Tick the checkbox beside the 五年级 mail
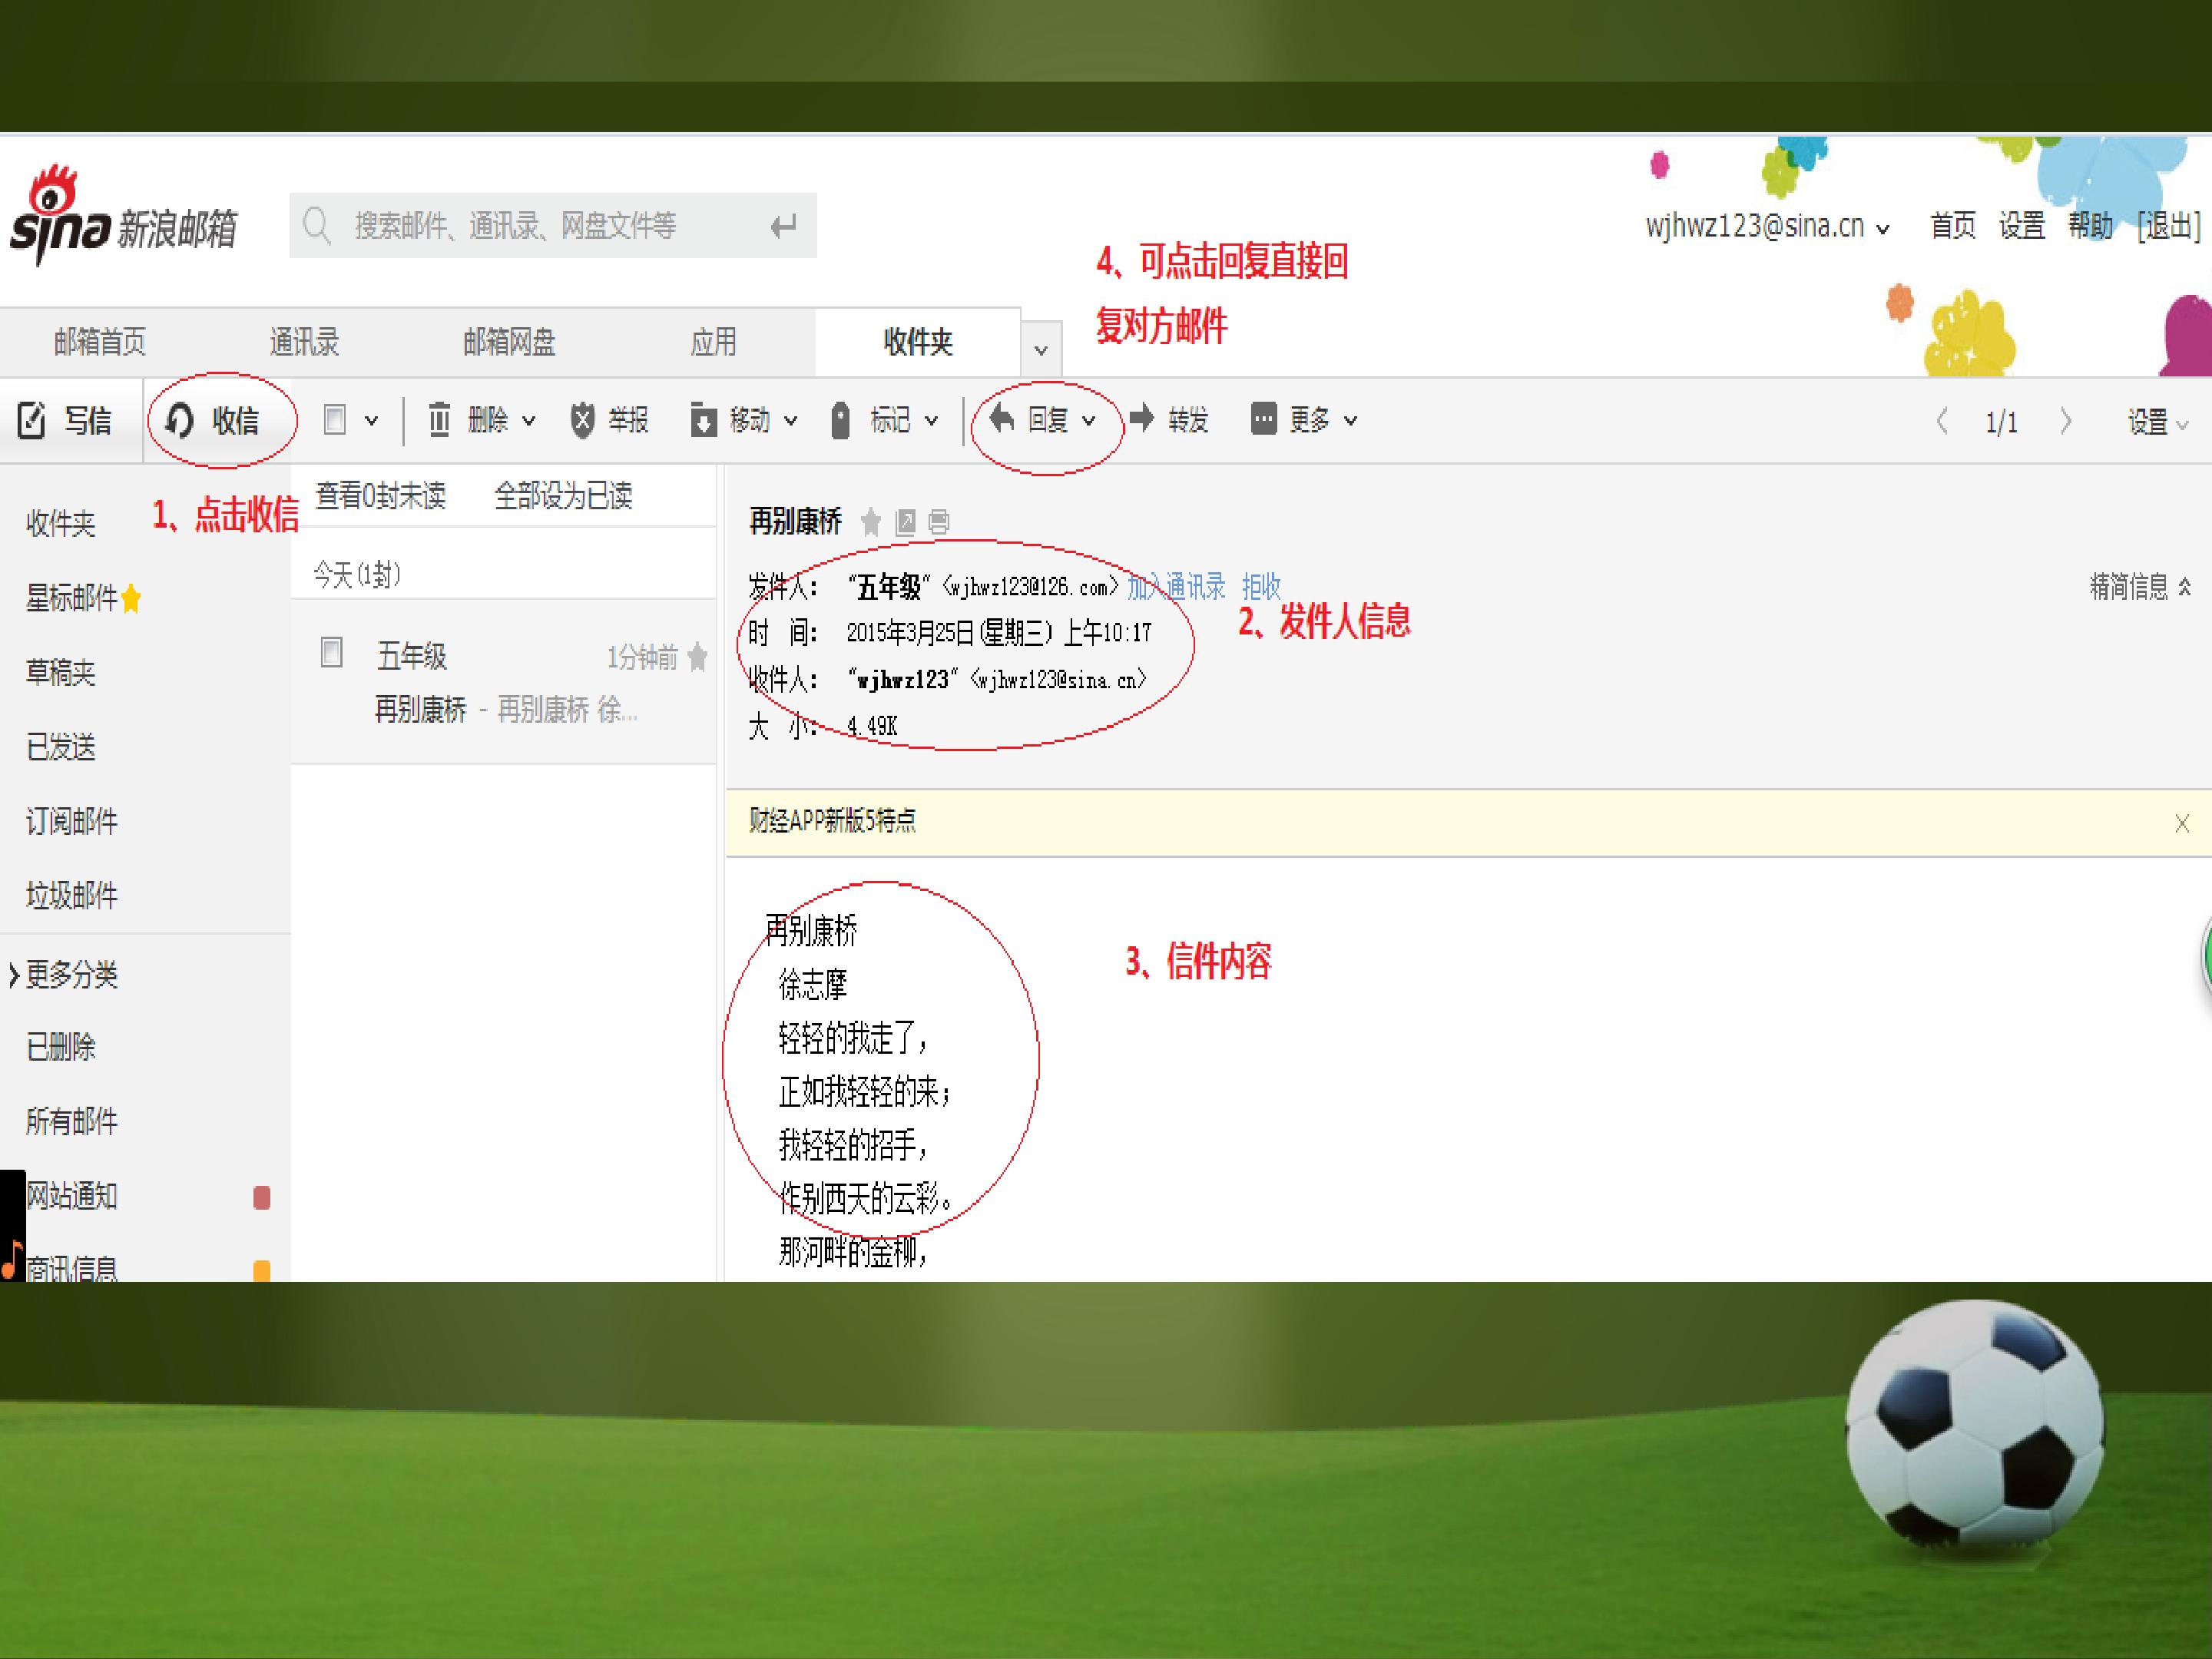The image size is (2212, 1659). point(331,653)
